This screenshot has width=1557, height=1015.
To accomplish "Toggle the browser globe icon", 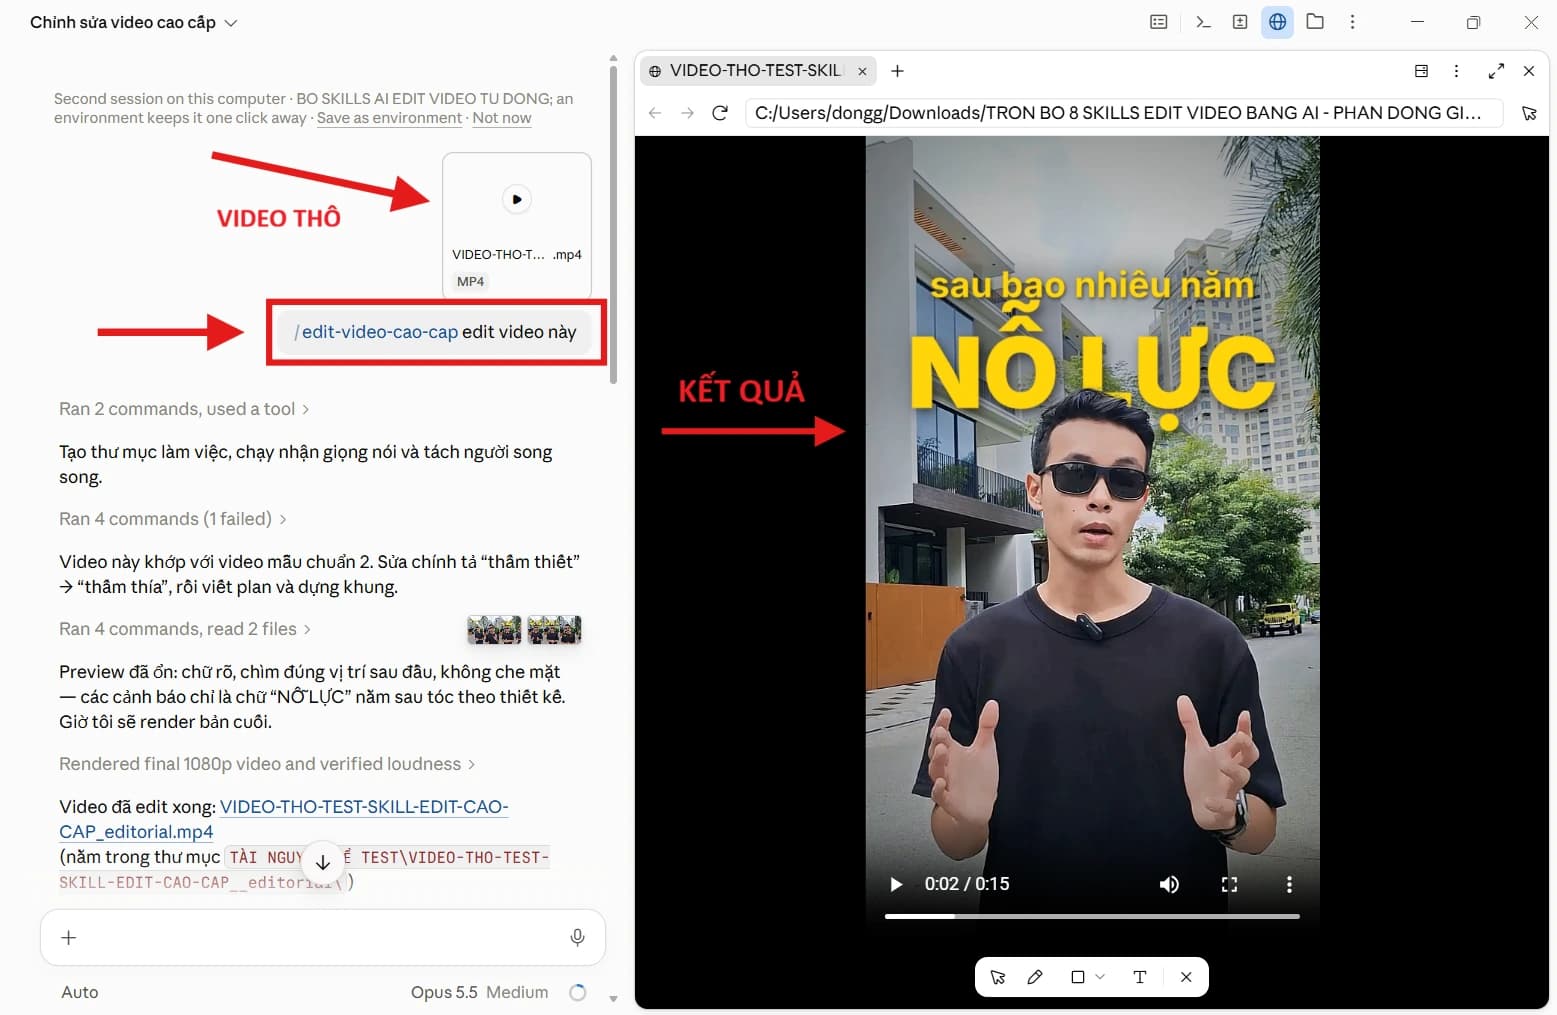I will click(1277, 22).
